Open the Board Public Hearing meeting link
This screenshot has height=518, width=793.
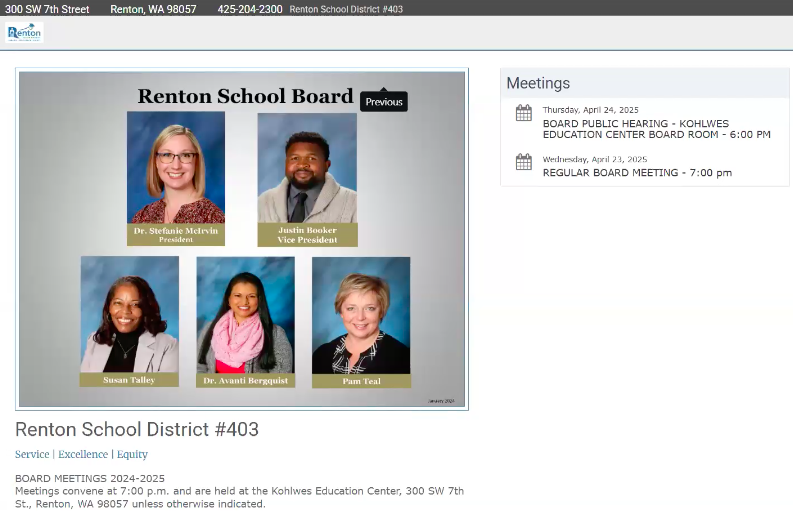(656, 129)
